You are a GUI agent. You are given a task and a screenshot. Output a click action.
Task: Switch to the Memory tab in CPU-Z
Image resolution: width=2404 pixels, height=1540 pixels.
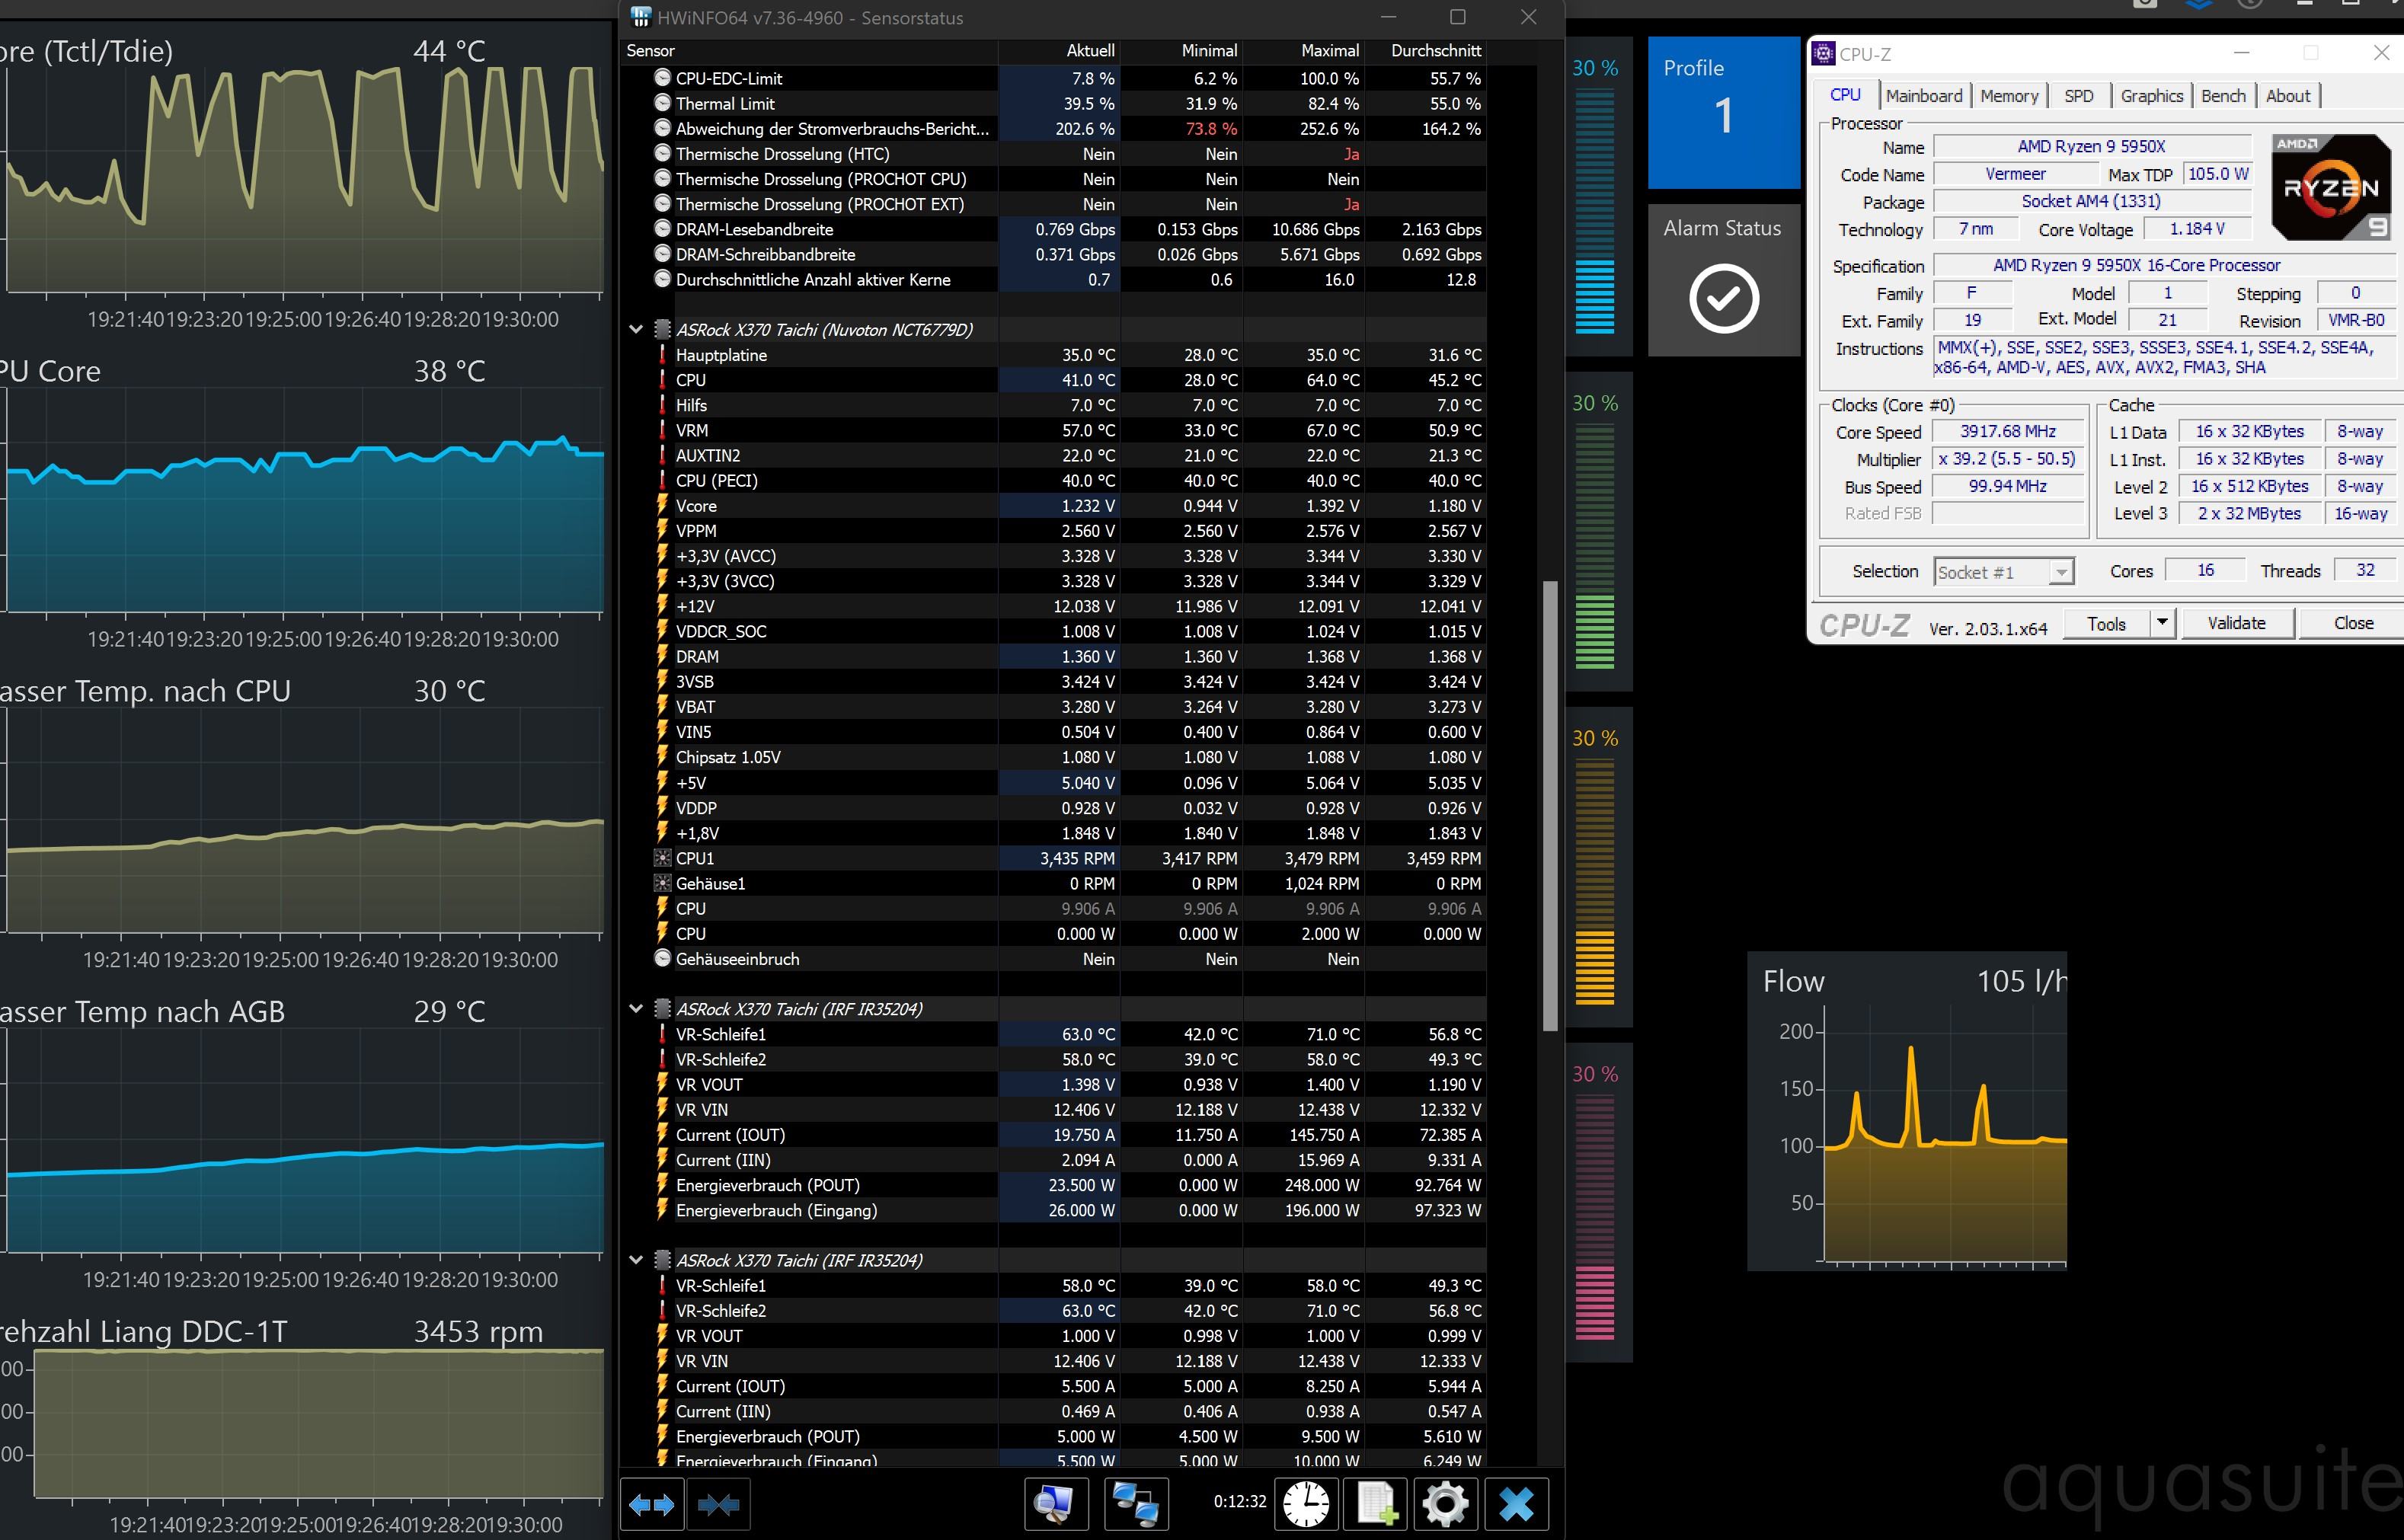(2009, 96)
